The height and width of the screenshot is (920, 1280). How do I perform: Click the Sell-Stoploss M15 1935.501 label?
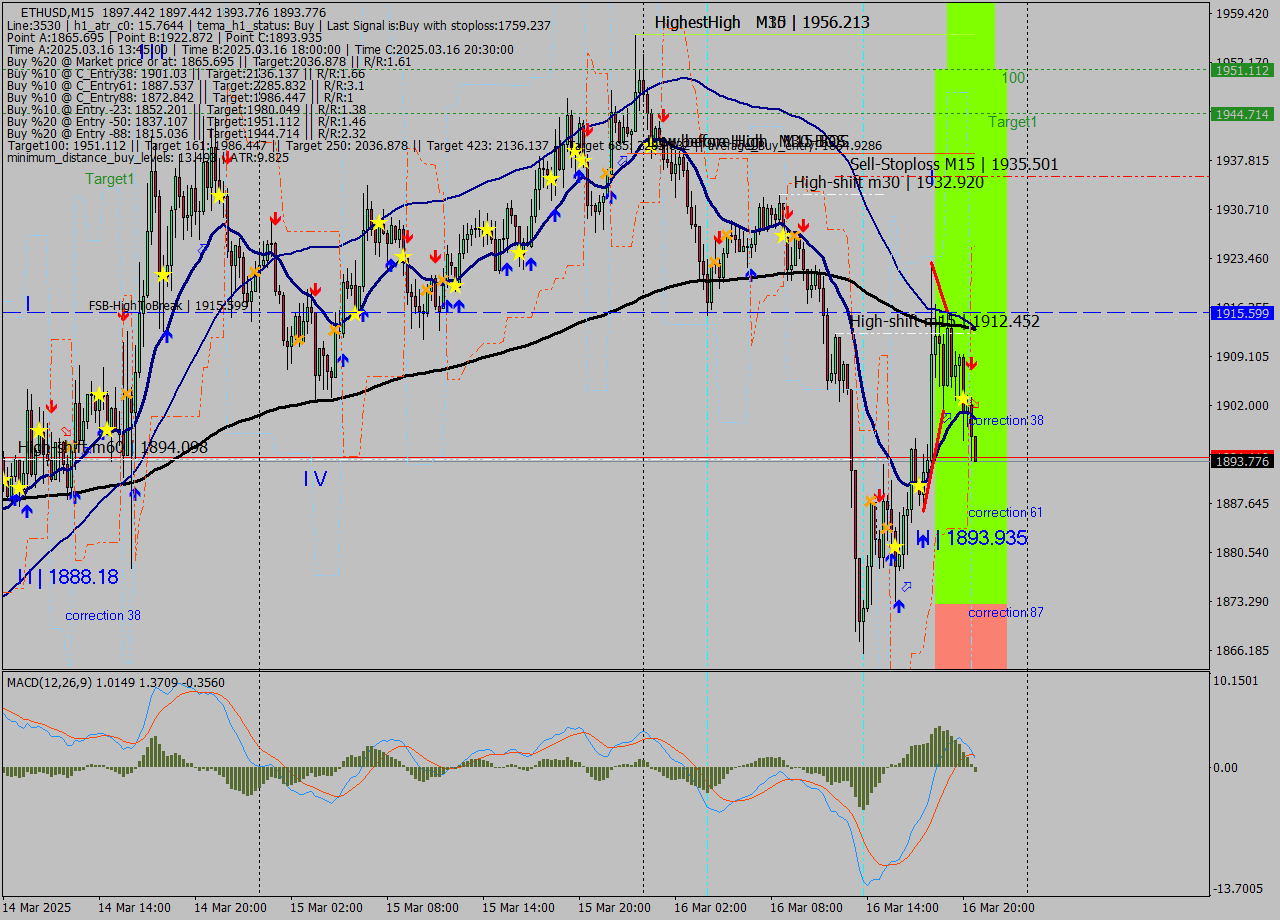[953, 164]
